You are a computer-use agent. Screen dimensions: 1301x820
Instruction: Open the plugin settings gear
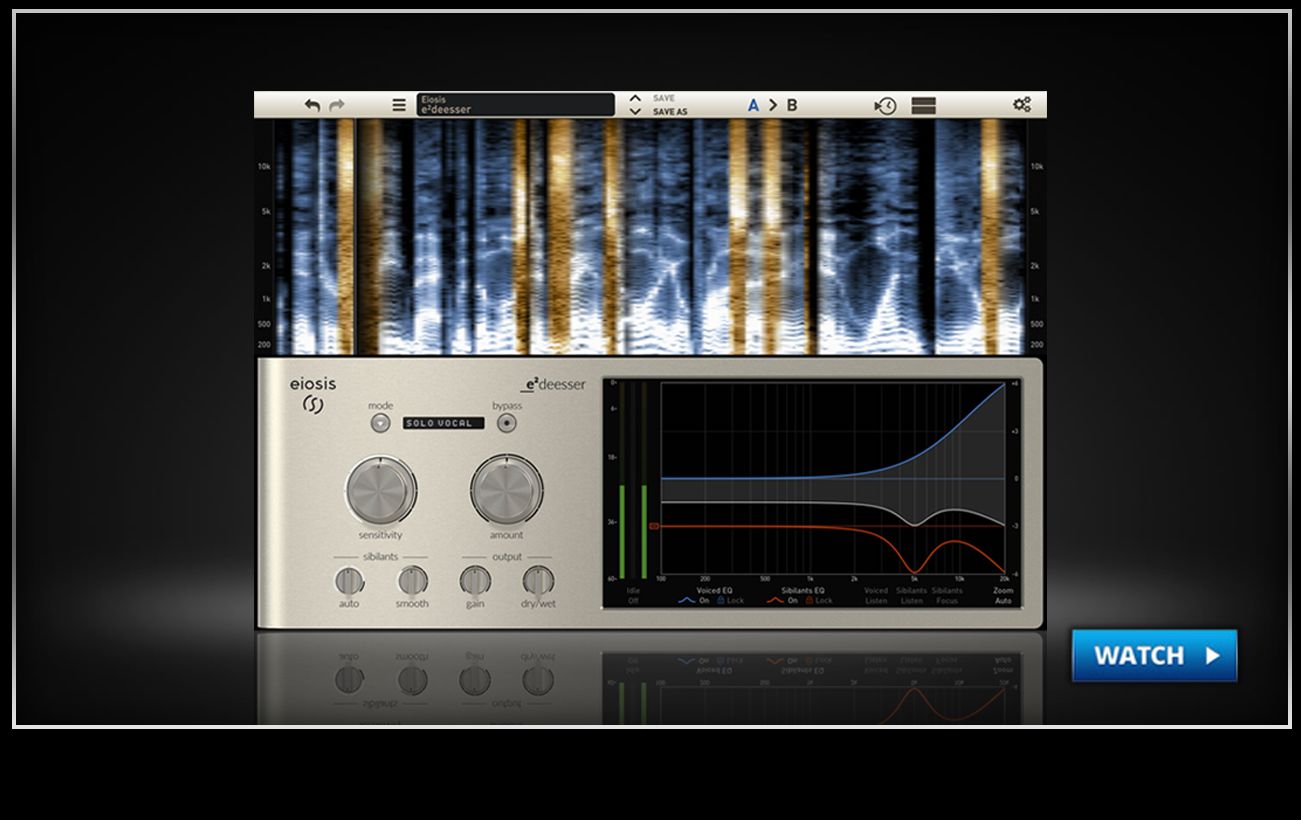[x=1022, y=103]
